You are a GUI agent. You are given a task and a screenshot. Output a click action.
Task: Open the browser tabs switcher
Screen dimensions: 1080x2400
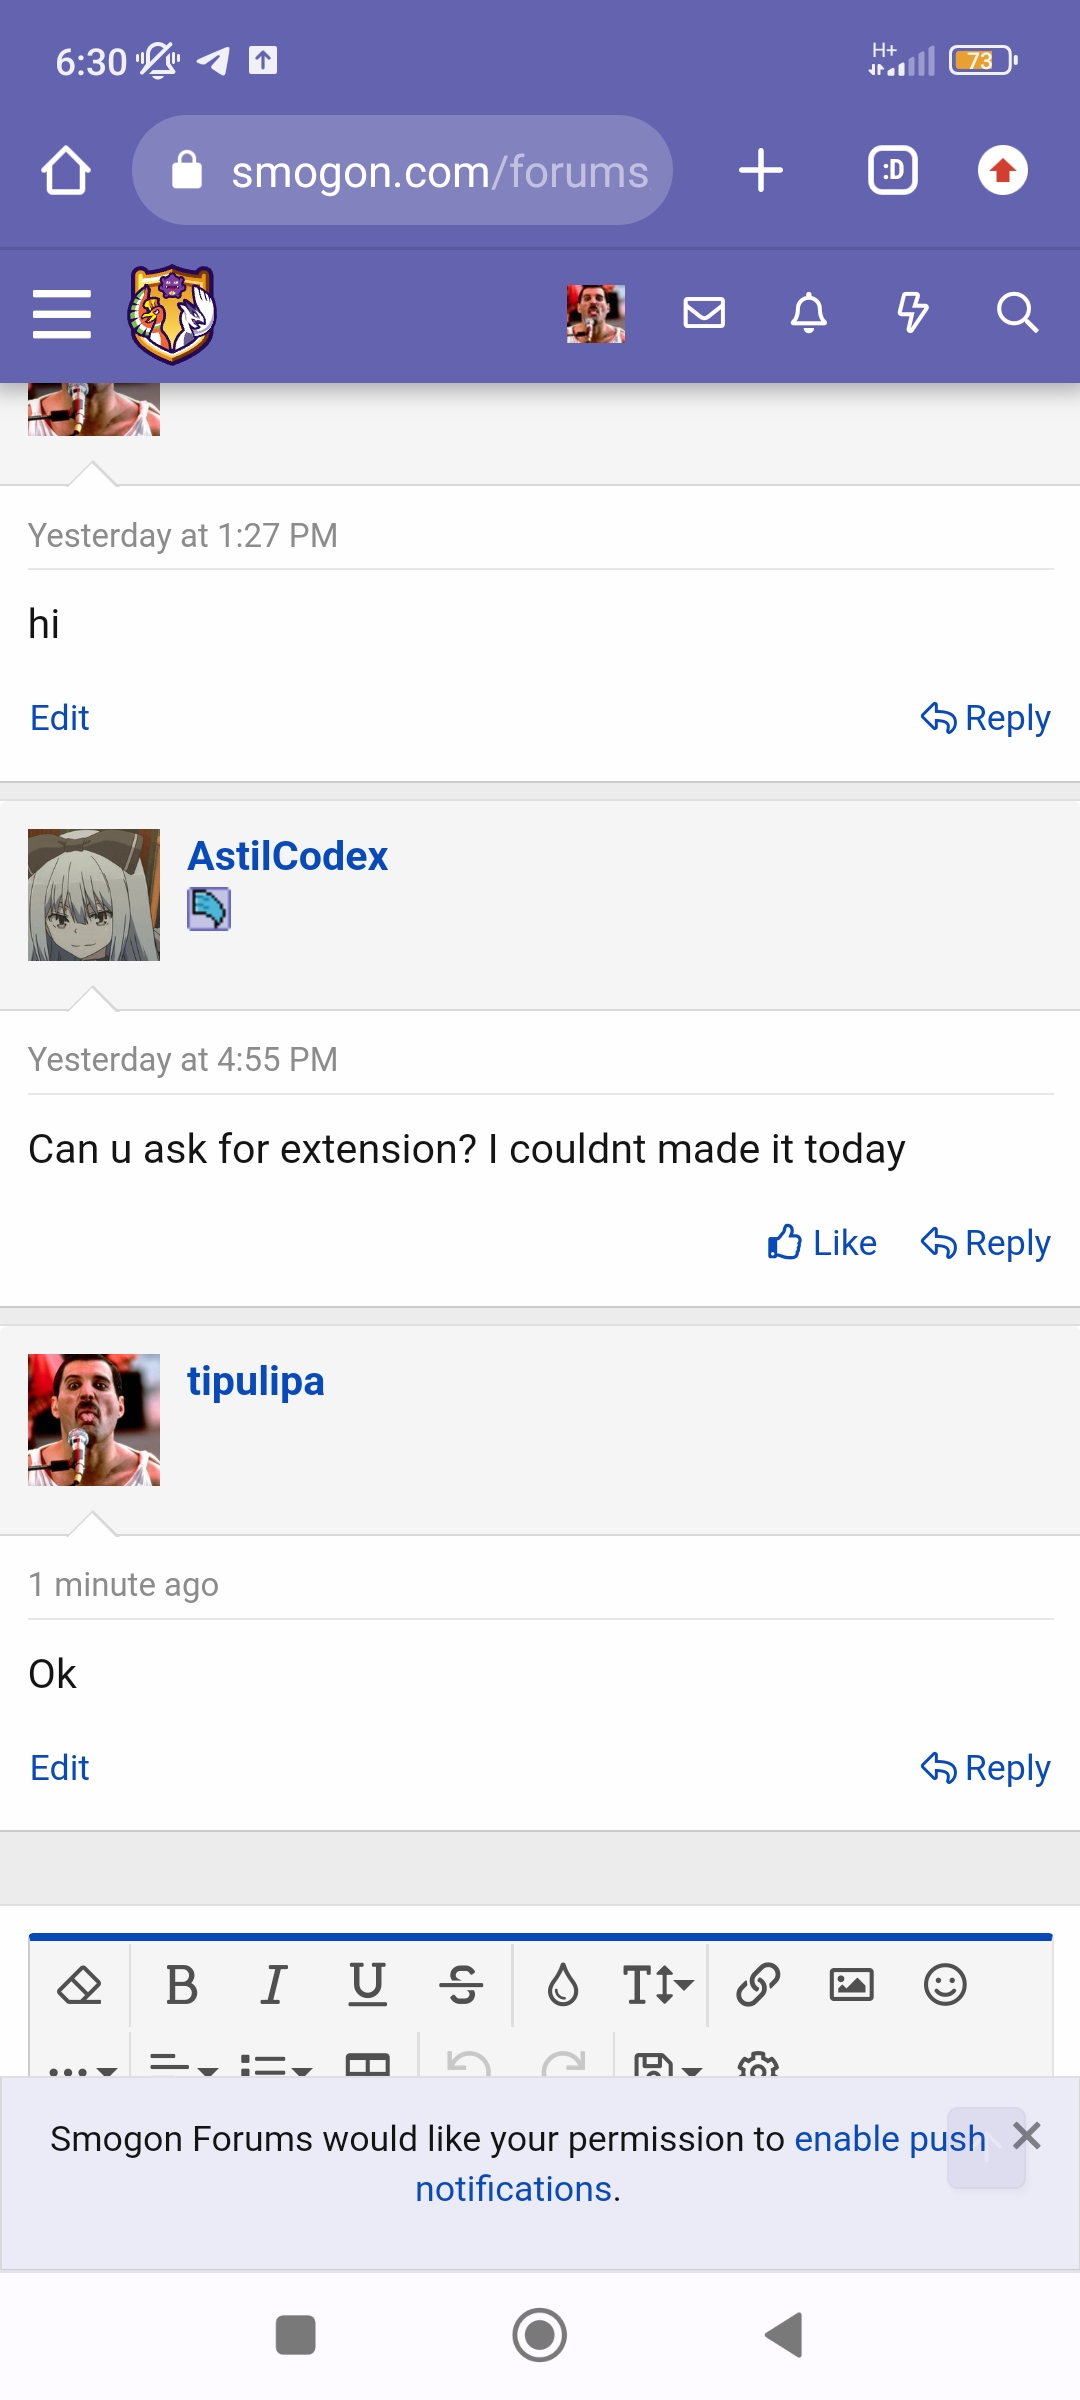click(x=893, y=170)
